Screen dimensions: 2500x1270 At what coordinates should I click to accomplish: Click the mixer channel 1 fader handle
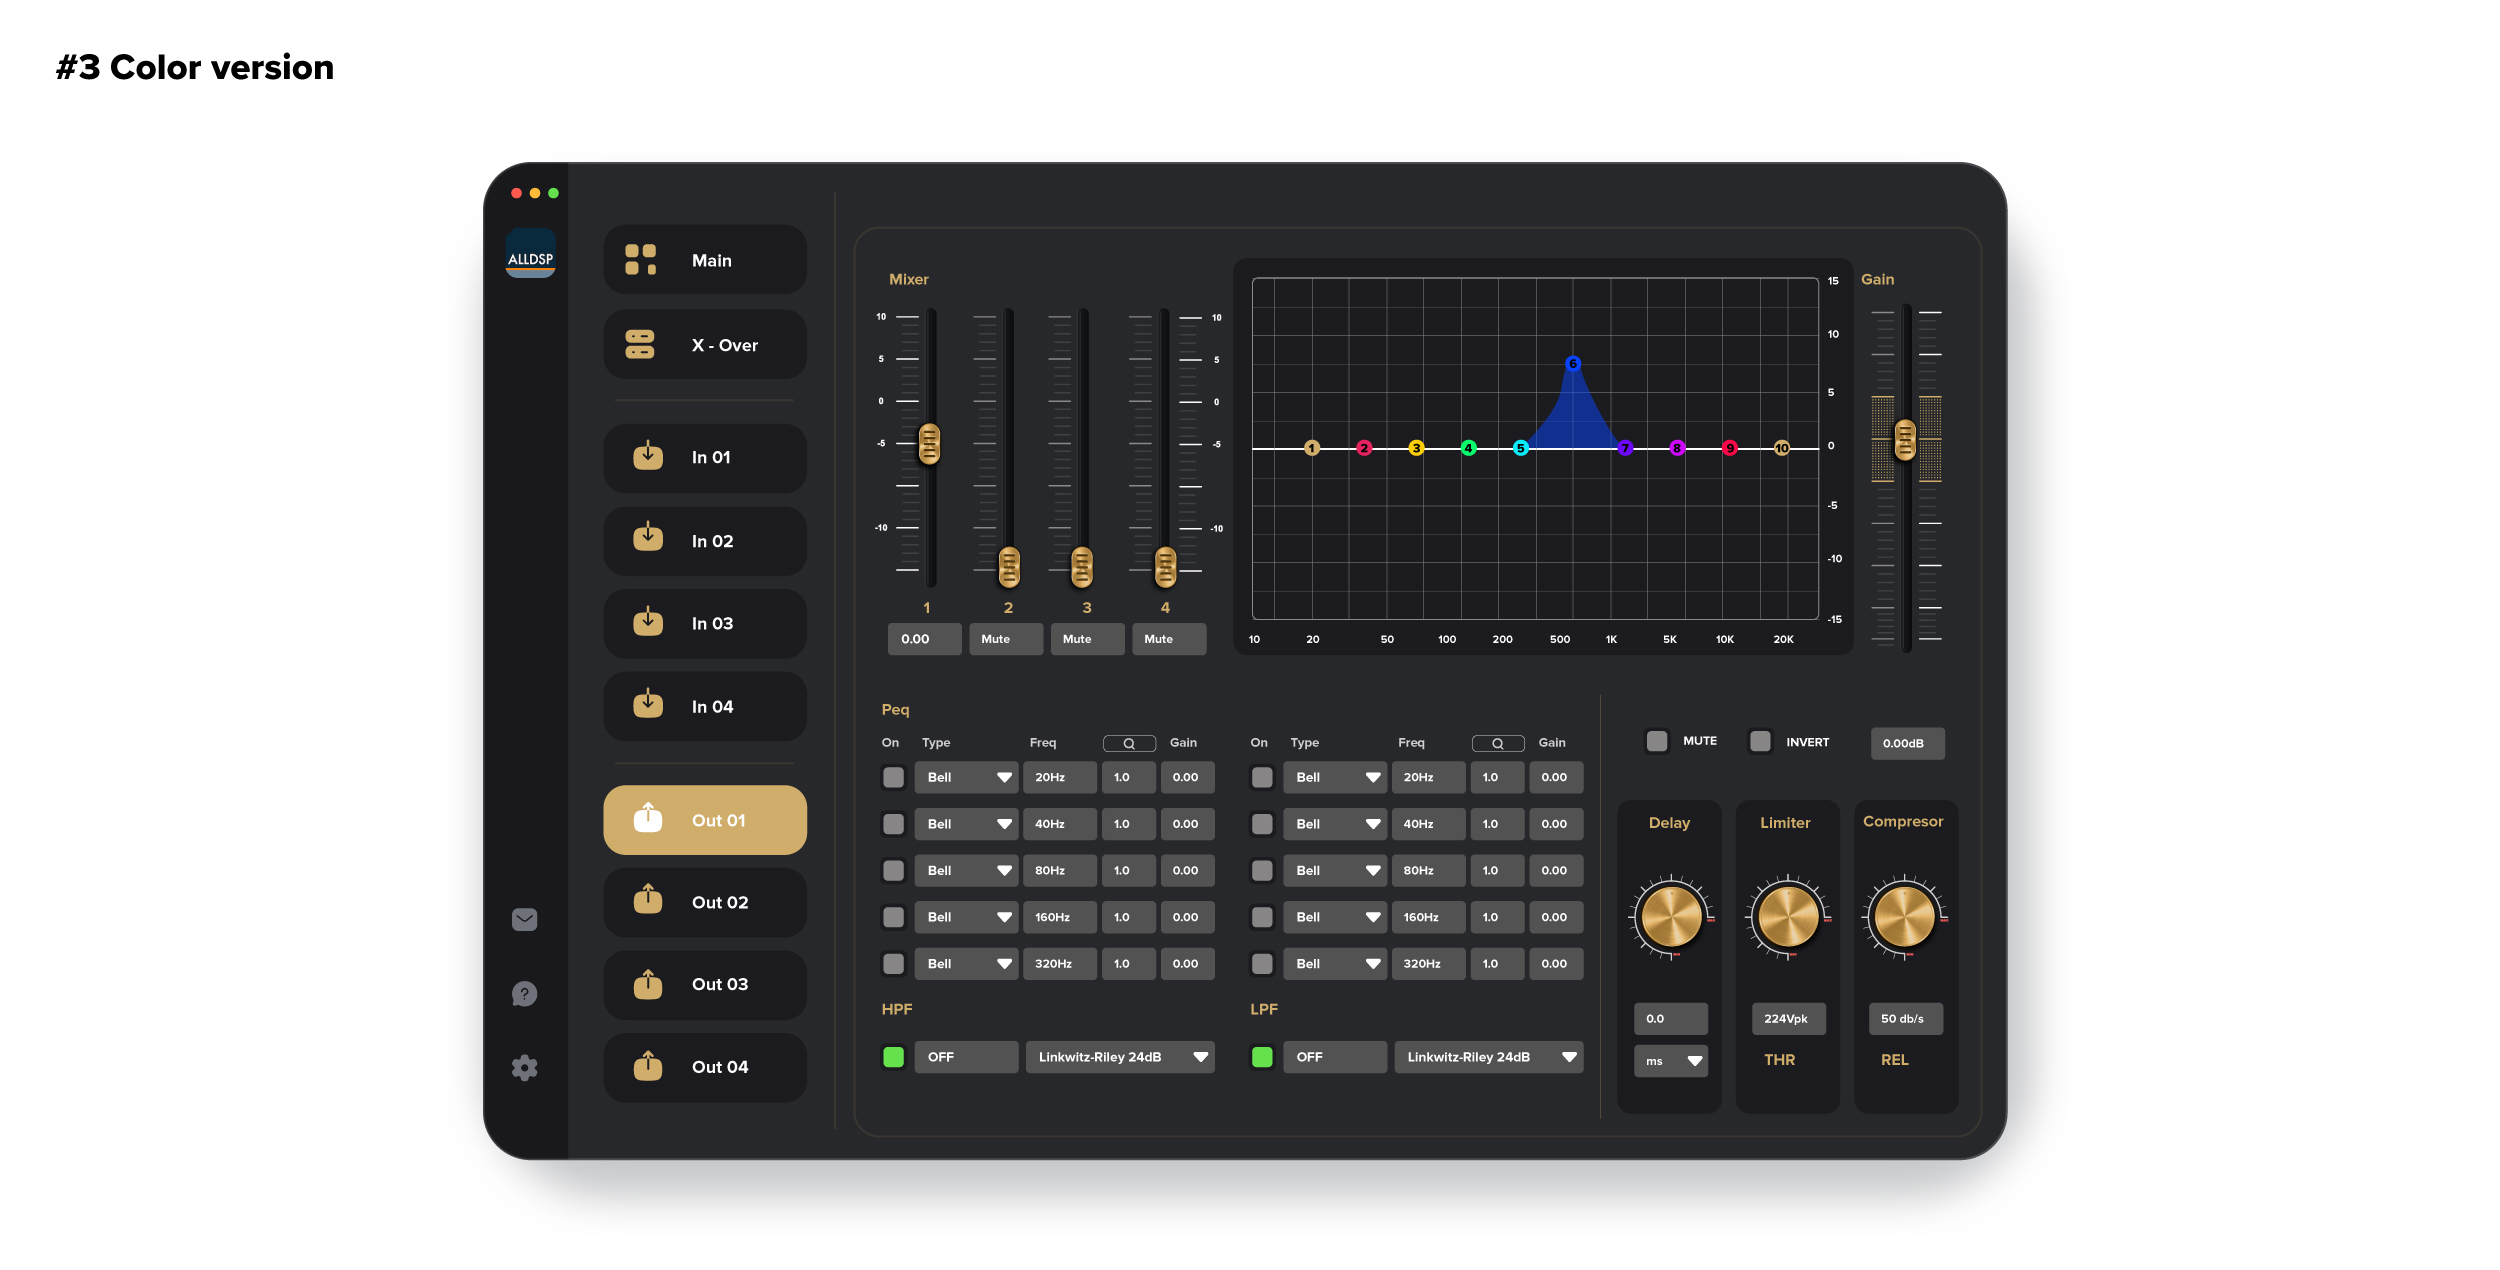pyautogui.click(x=929, y=444)
